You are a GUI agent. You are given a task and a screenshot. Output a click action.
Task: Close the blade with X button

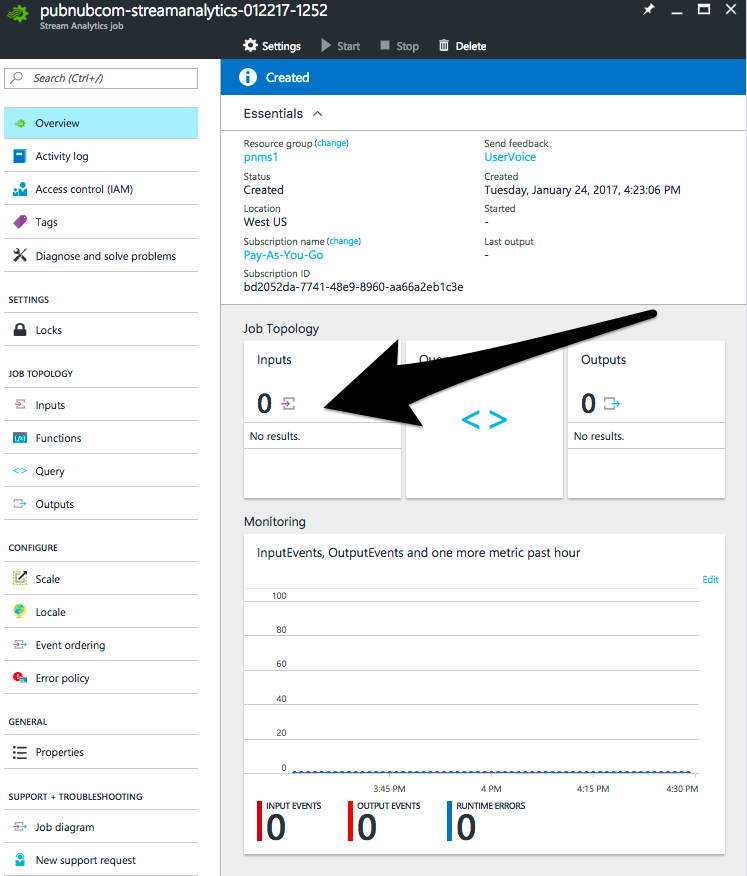pyautogui.click(x=731, y=9)
